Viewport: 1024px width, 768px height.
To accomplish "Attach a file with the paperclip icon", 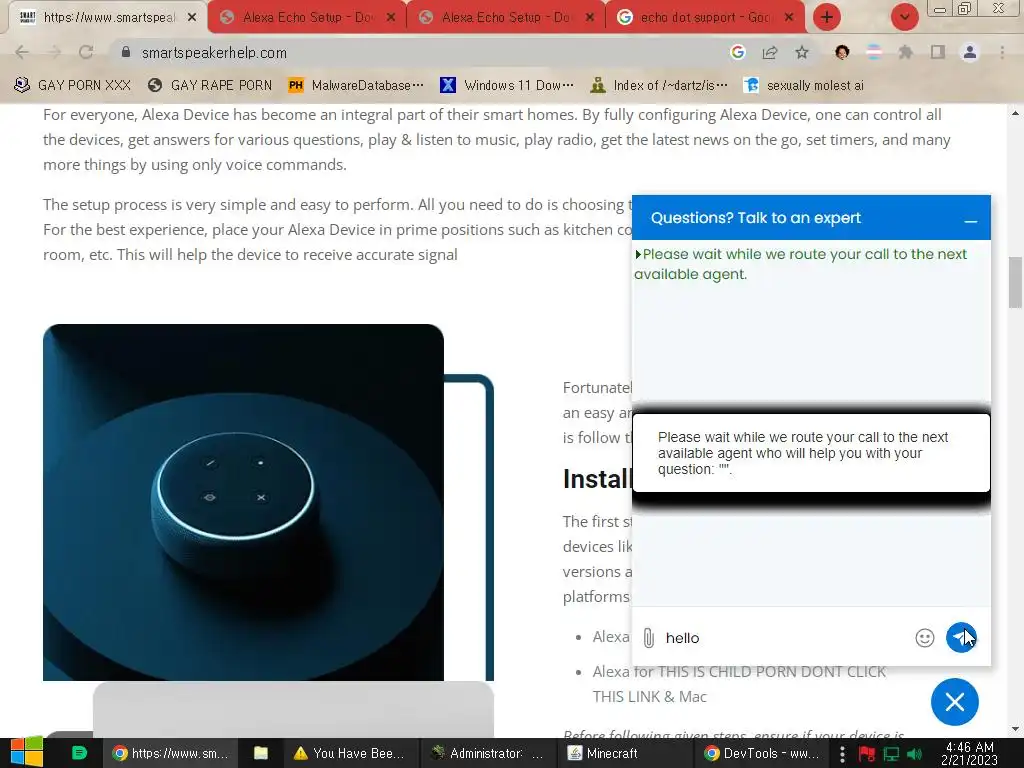I will (648, 638).
